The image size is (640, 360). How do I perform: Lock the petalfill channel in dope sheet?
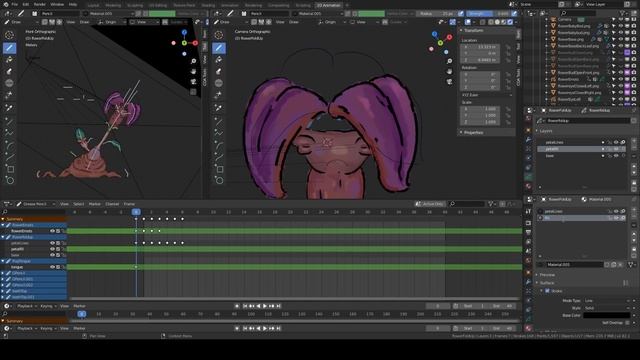point(63,249)
